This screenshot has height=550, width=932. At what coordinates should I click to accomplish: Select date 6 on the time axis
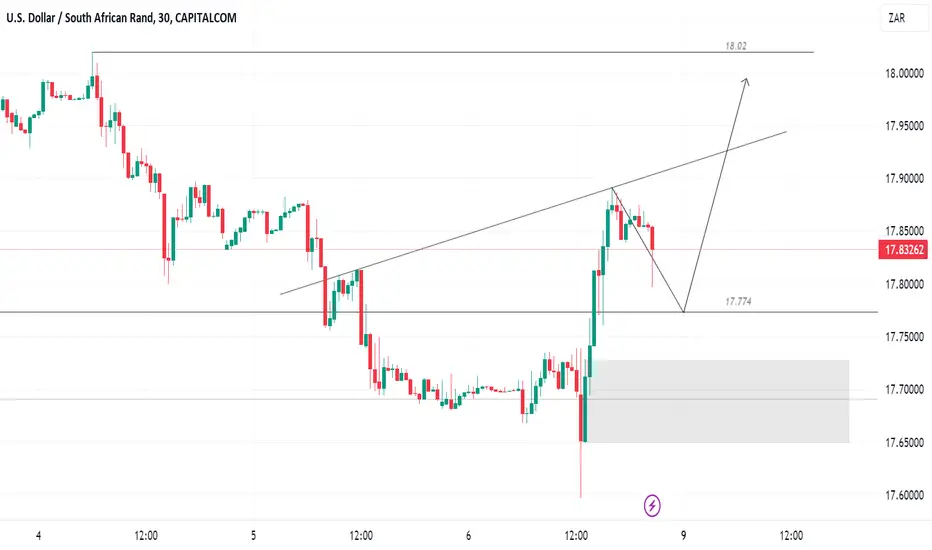[x=468, y=536]
